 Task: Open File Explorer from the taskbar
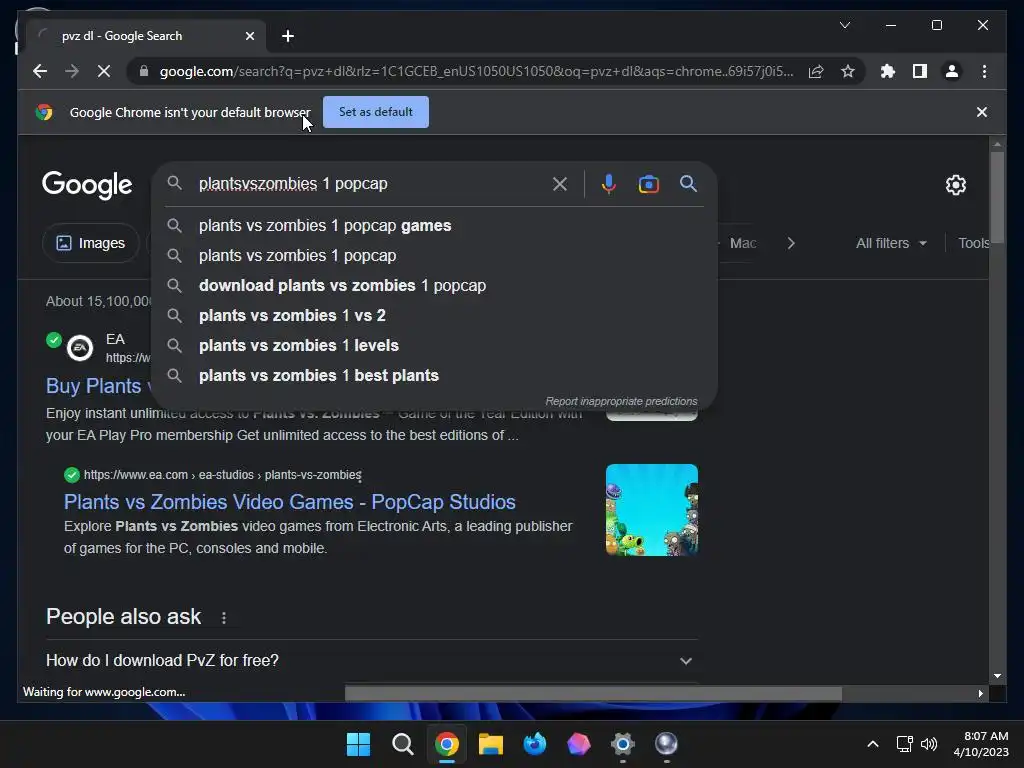pyautogui.click(x=490, y=744)
